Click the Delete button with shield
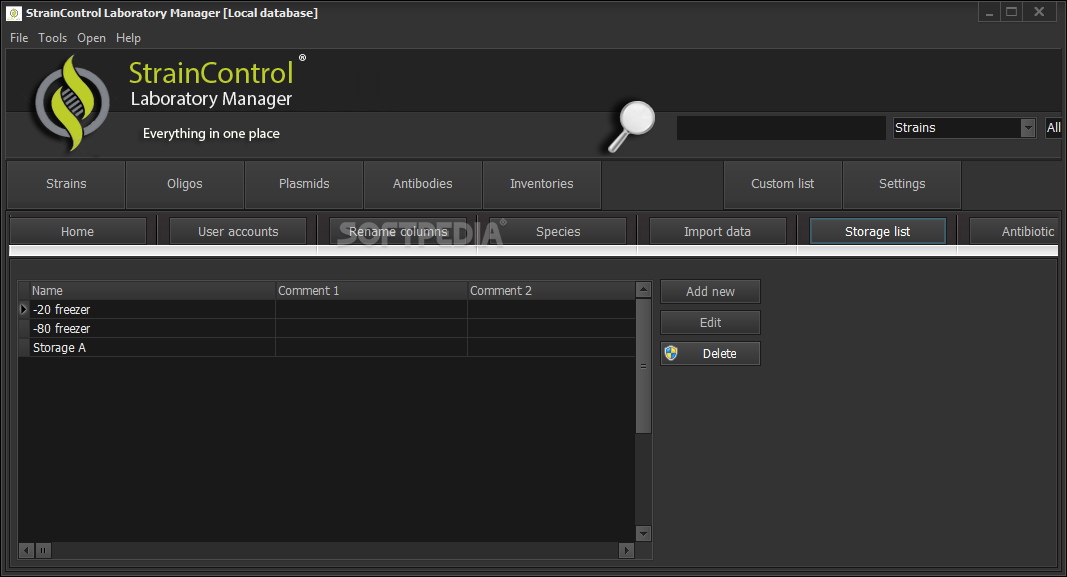This screenshot has width=1067, height=577. (710, 354)
